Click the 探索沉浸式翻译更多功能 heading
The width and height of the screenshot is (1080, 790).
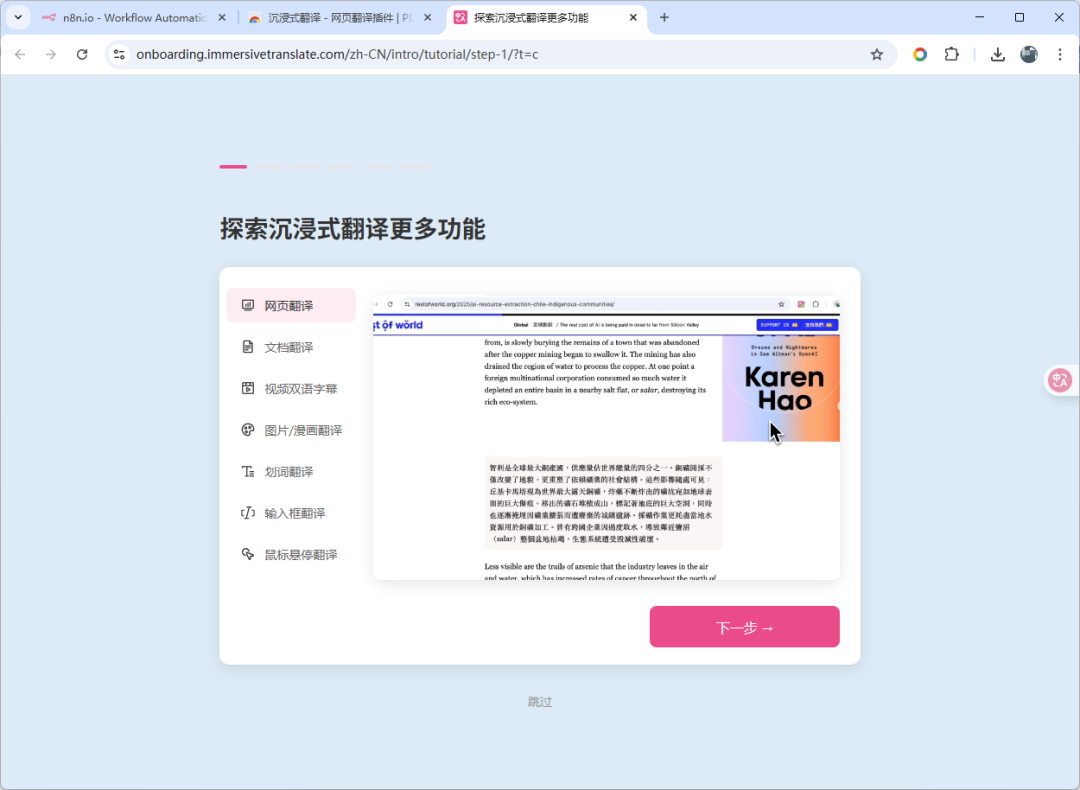pyautogui.click(x=353, y=229)
